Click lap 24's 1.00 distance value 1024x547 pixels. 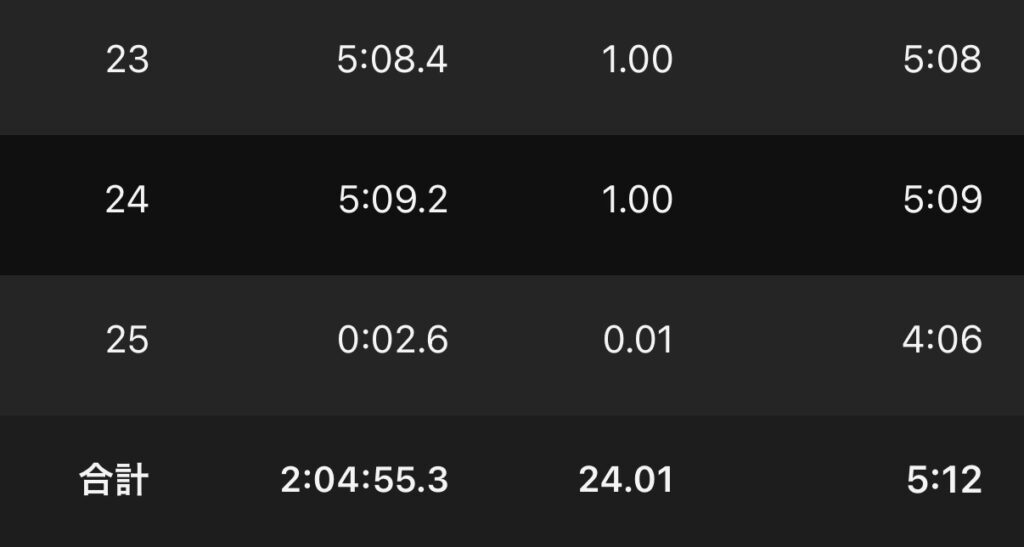click(637, 200)
